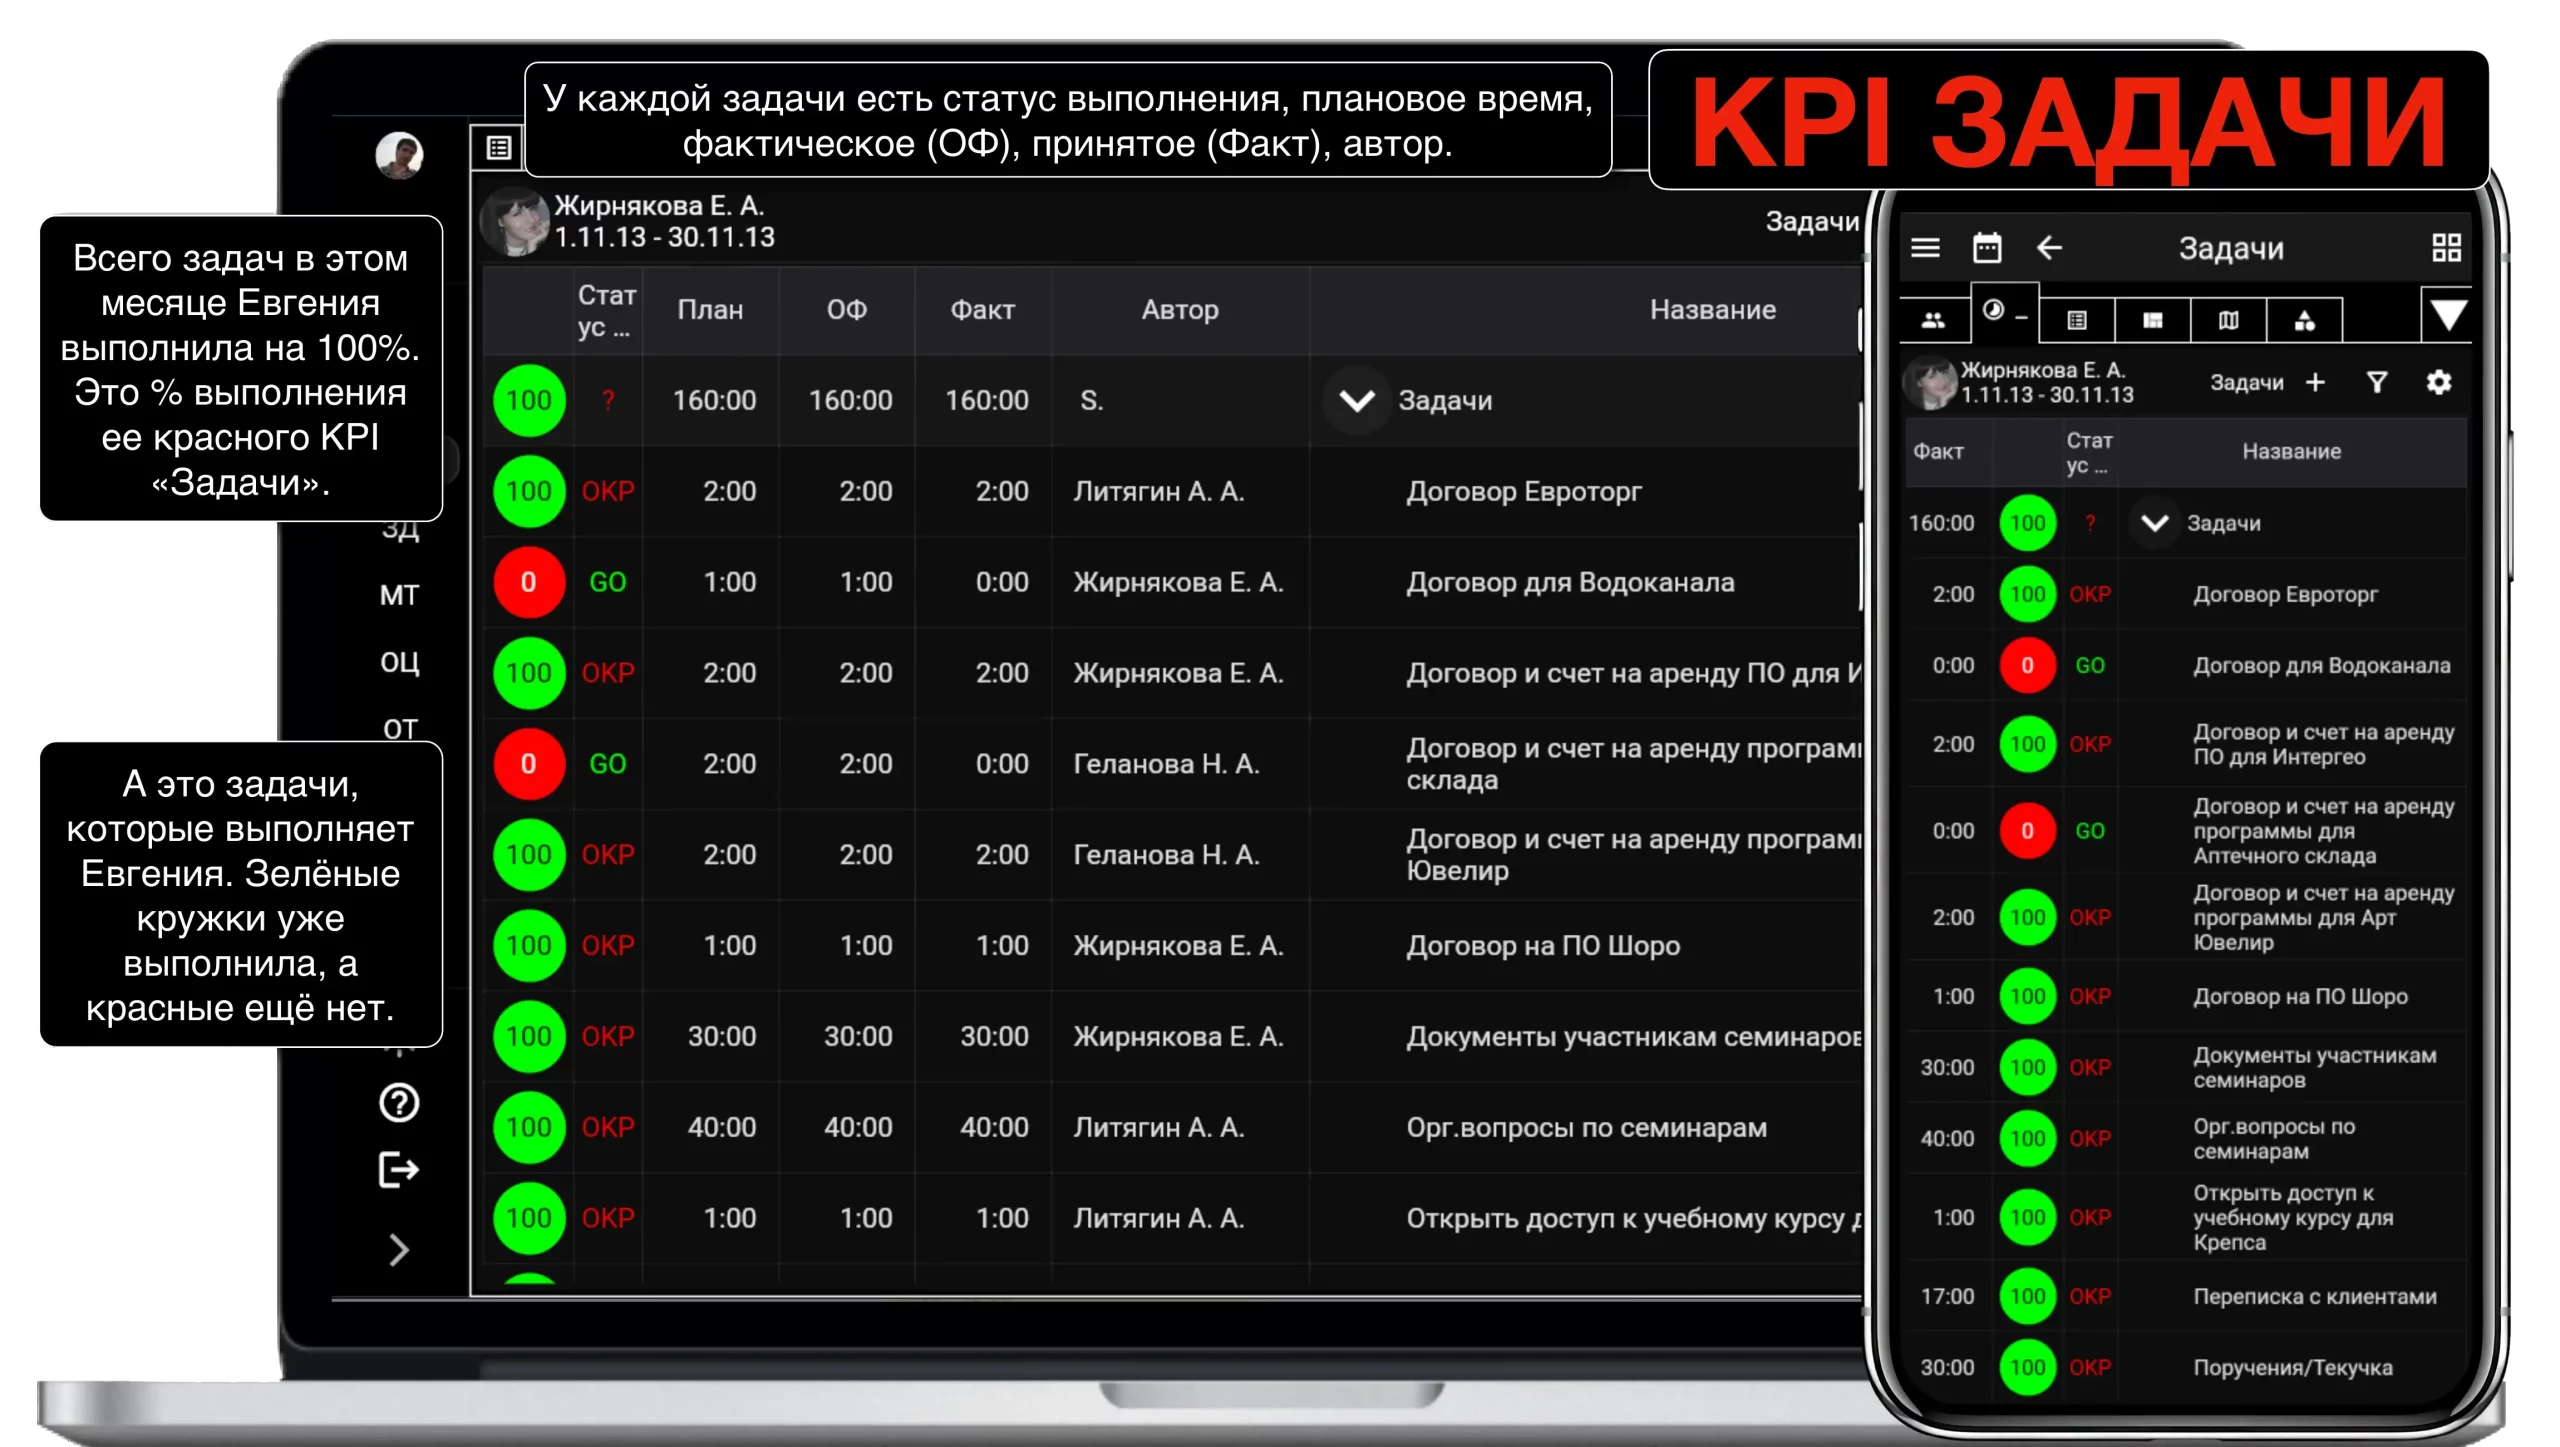Sort by Автор column header on laptop
The image size is (2560, 1447).
pyautogui.click(x=1180, y=310)
